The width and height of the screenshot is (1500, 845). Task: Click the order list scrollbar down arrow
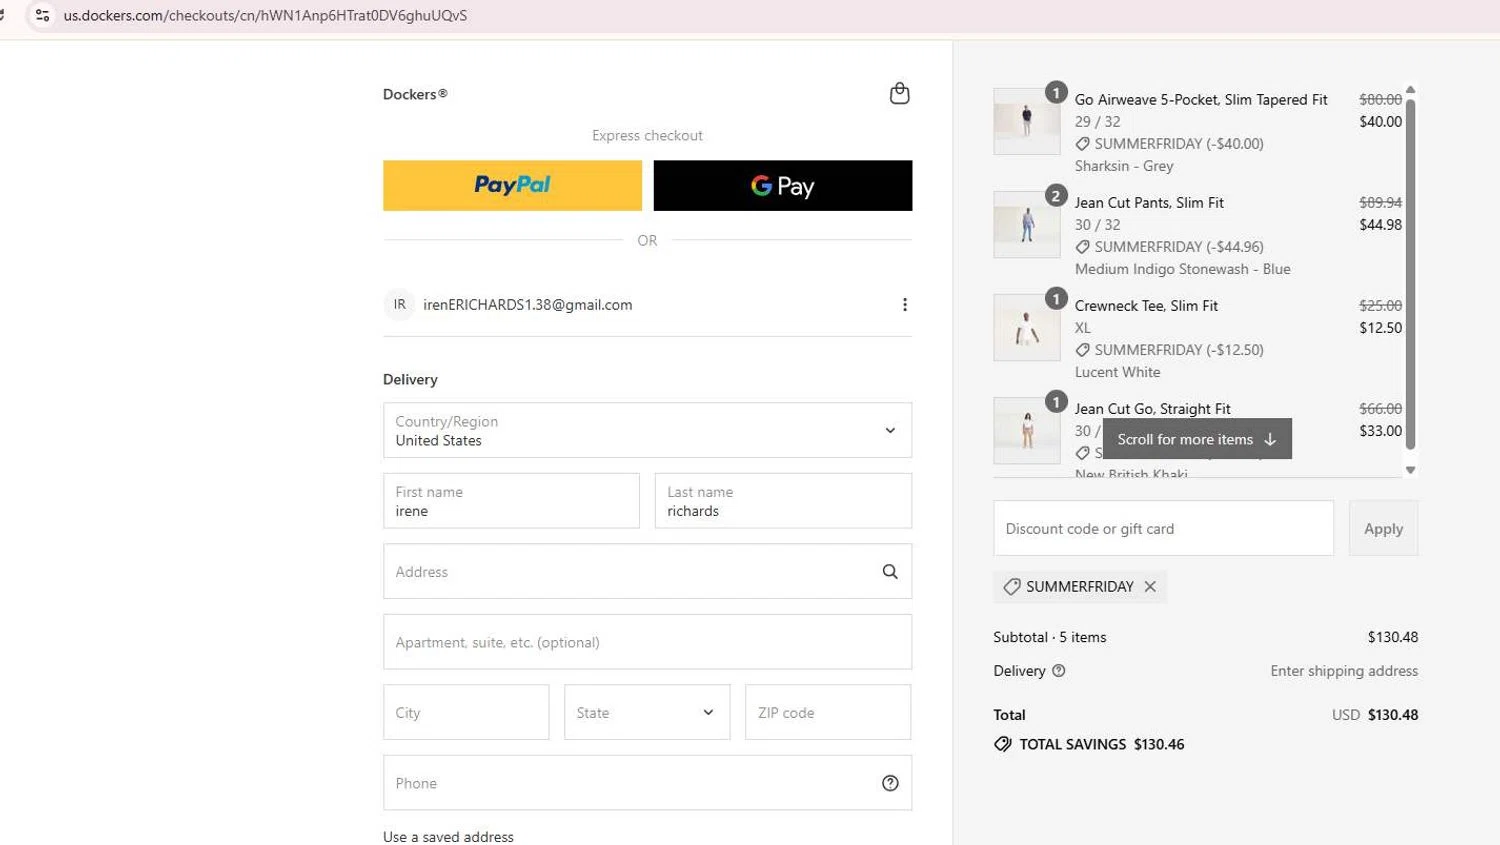(x=1411, y=470)
